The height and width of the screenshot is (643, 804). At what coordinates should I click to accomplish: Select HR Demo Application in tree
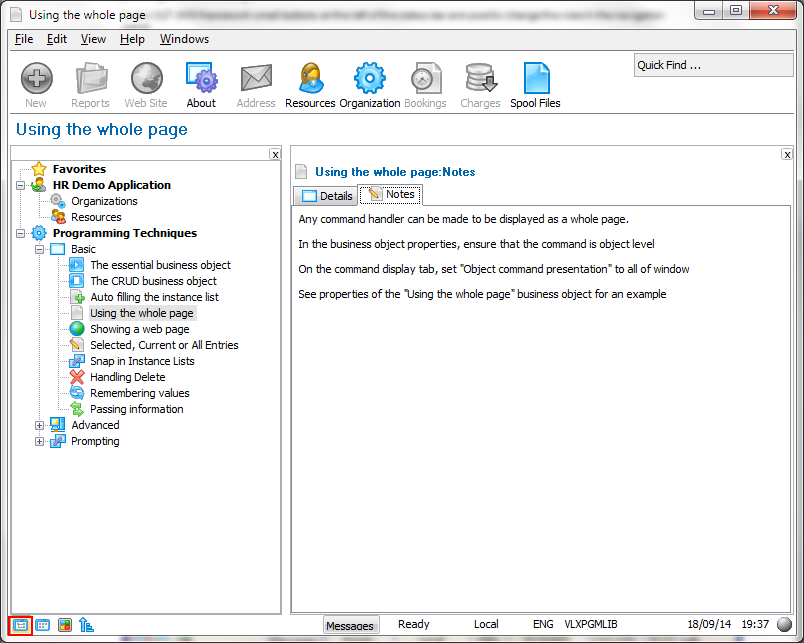pyautogui.click(x=111, y=185)
